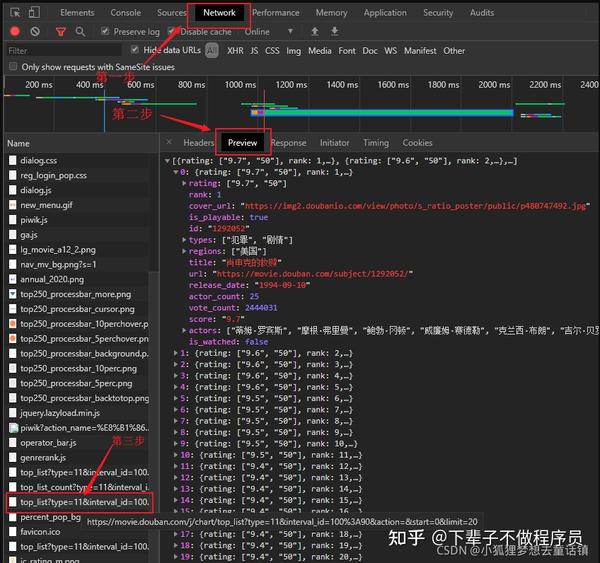The width and height of the screenshot is (600, 563).
Task: Toggle the network filter funnel icon
Action: pyautogui.click(x=60, y=32)
